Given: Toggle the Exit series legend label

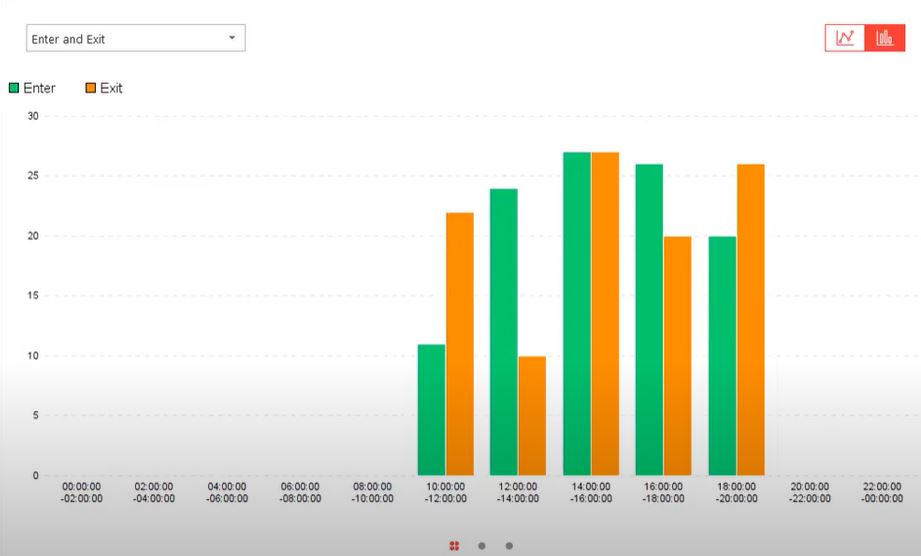Looking at the screenshot, I should pos(111,88).
